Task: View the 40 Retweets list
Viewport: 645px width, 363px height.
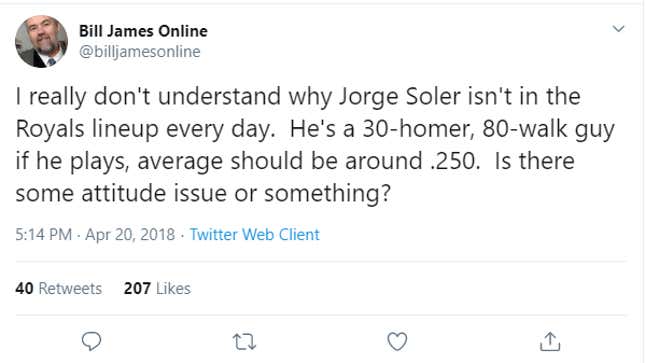Action: (x=58, y=288)
